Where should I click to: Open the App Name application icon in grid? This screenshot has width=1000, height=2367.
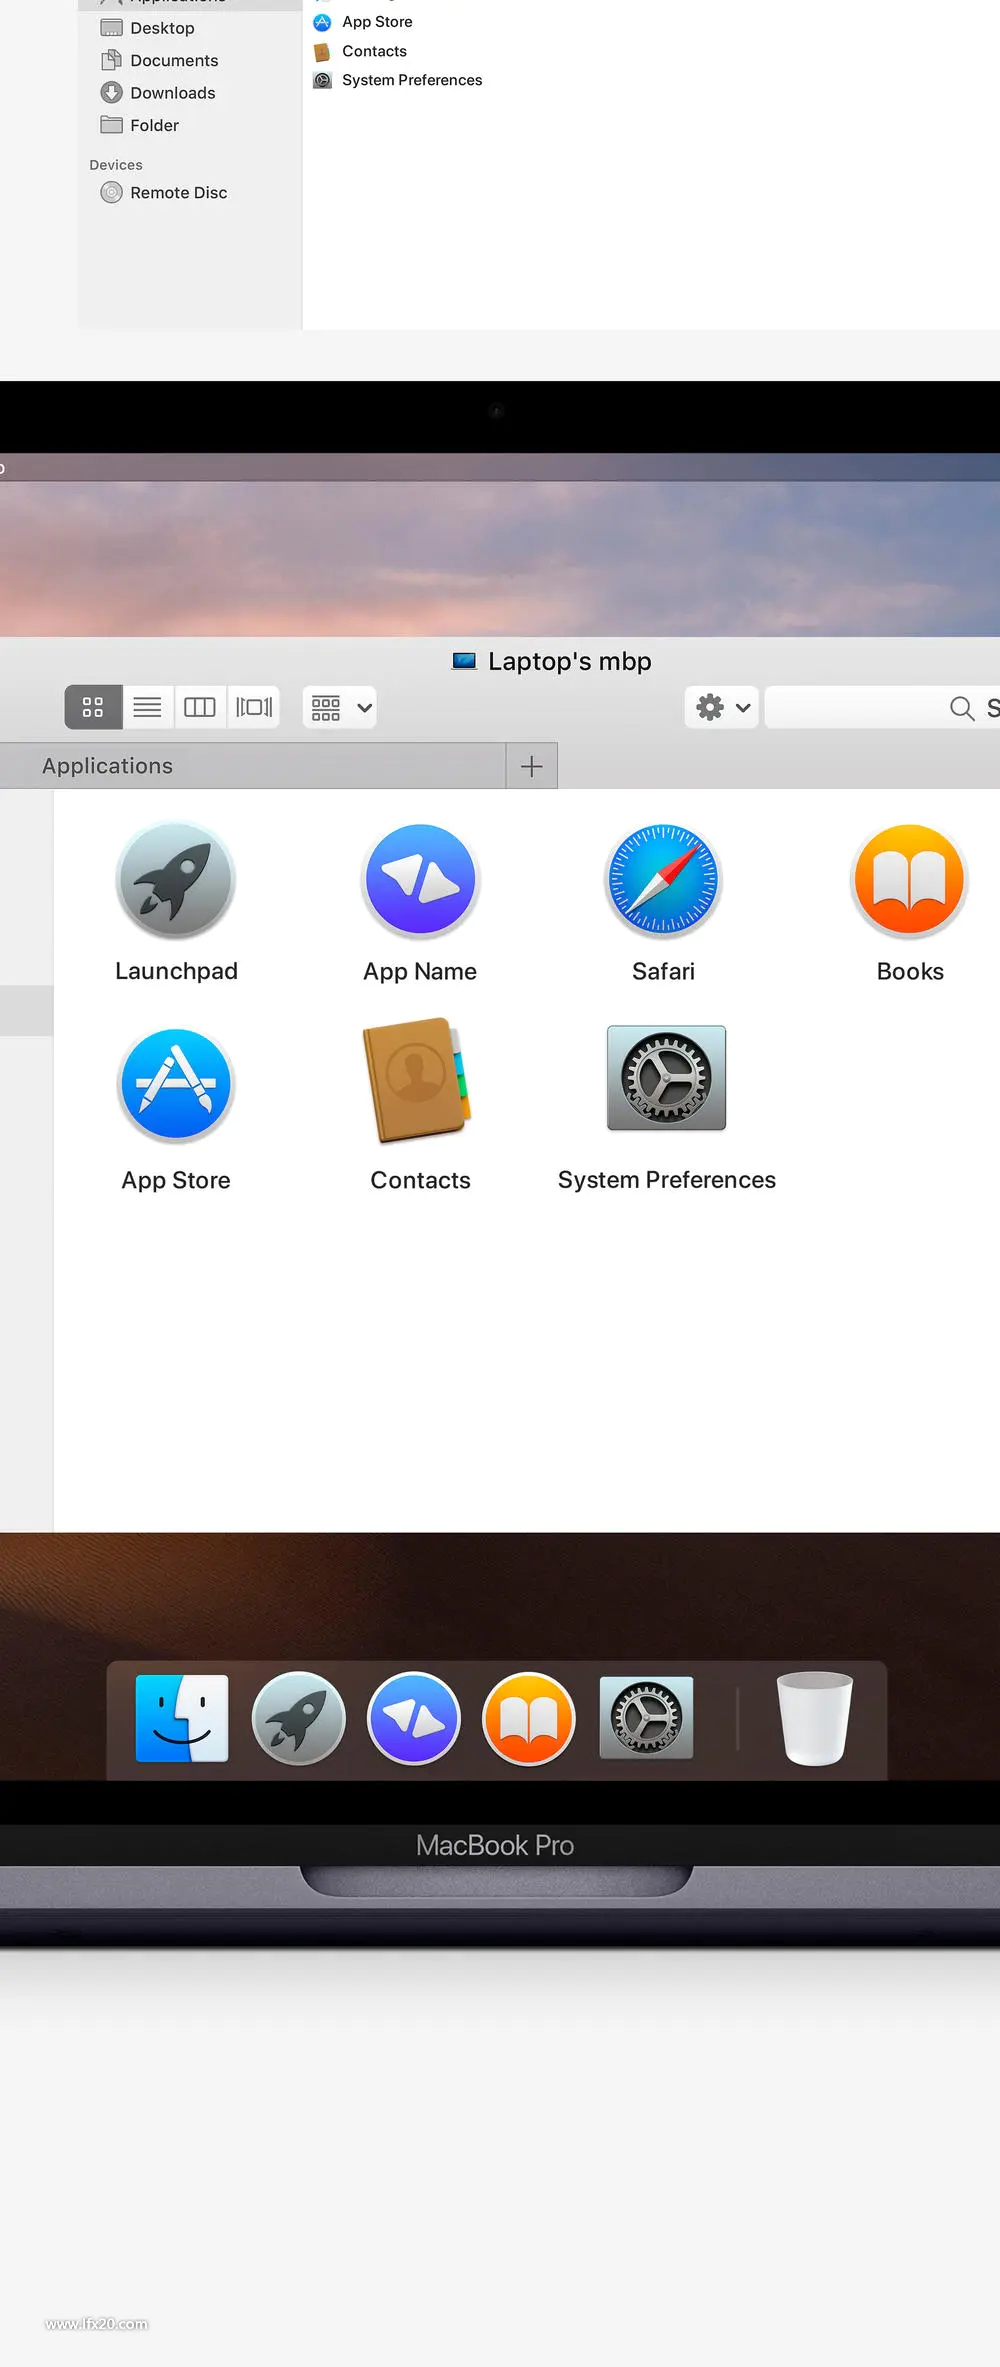tap(421, 880)
